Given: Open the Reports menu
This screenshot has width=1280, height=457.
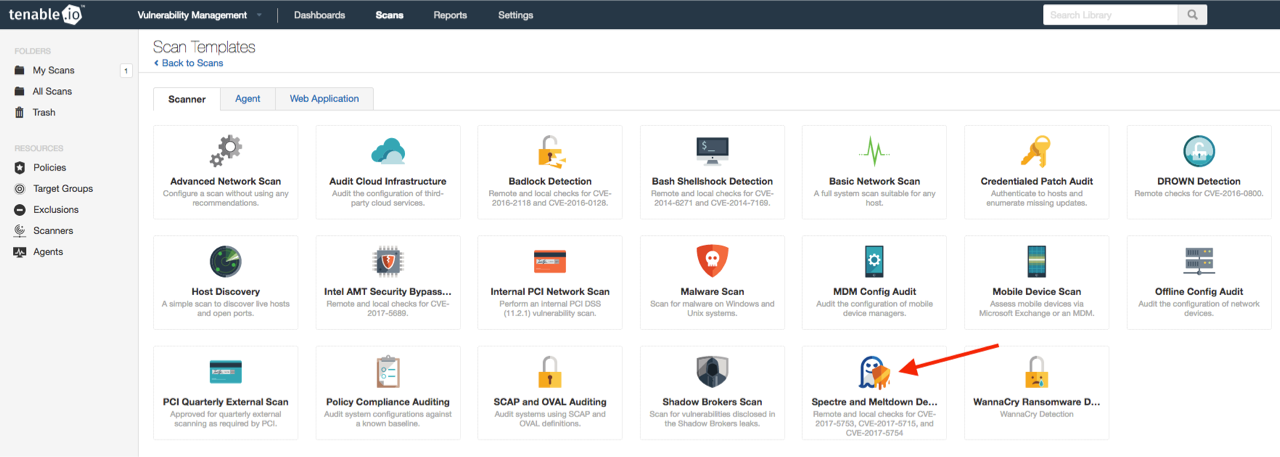Looking at the screenshot, I should pos(450,15).
